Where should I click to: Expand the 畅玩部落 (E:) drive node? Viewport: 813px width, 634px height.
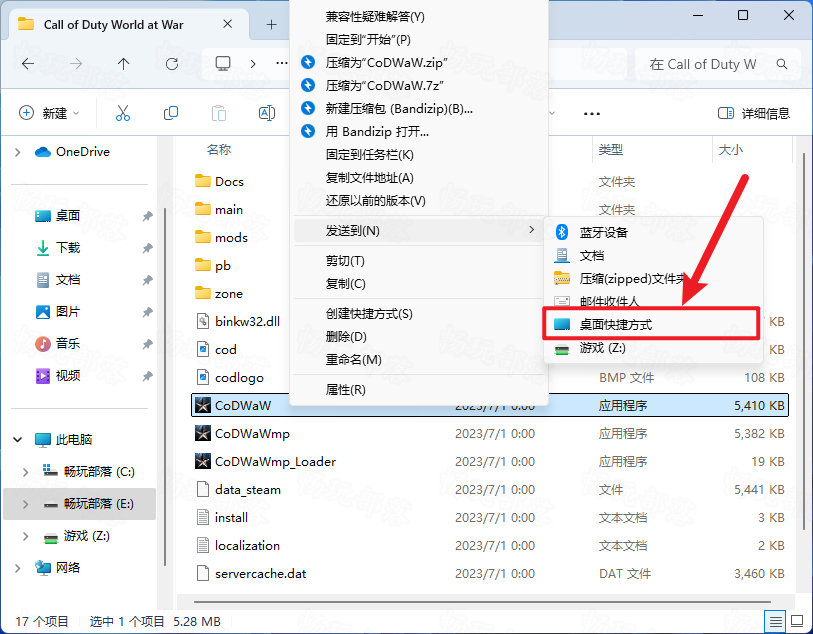pos(25,504)
